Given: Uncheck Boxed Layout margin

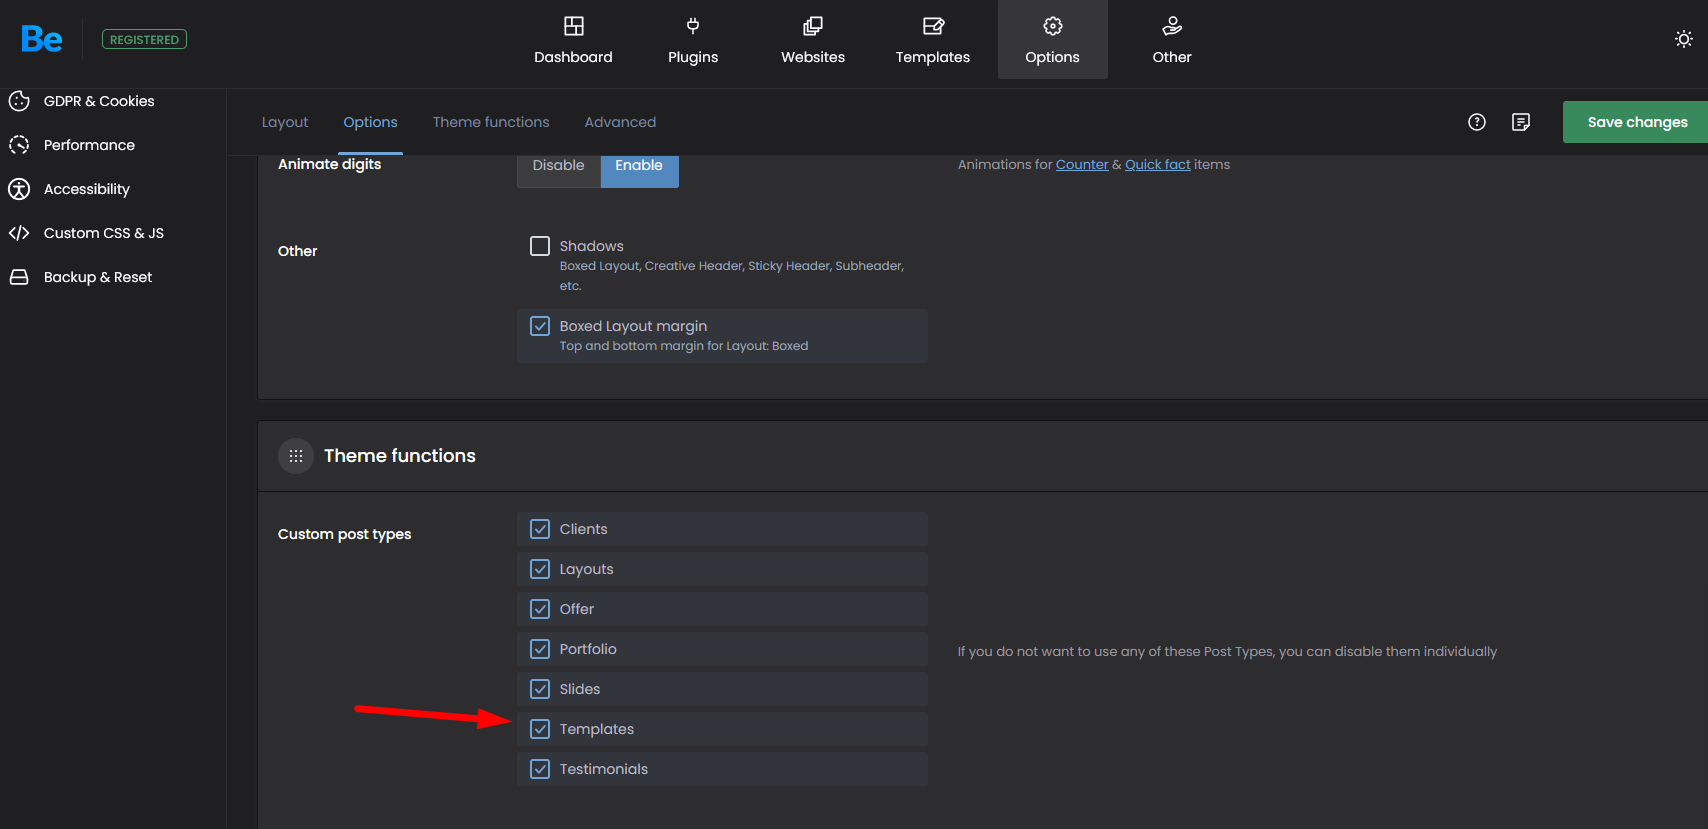Looking at the screenshot, I should click(x=540, y=326).
